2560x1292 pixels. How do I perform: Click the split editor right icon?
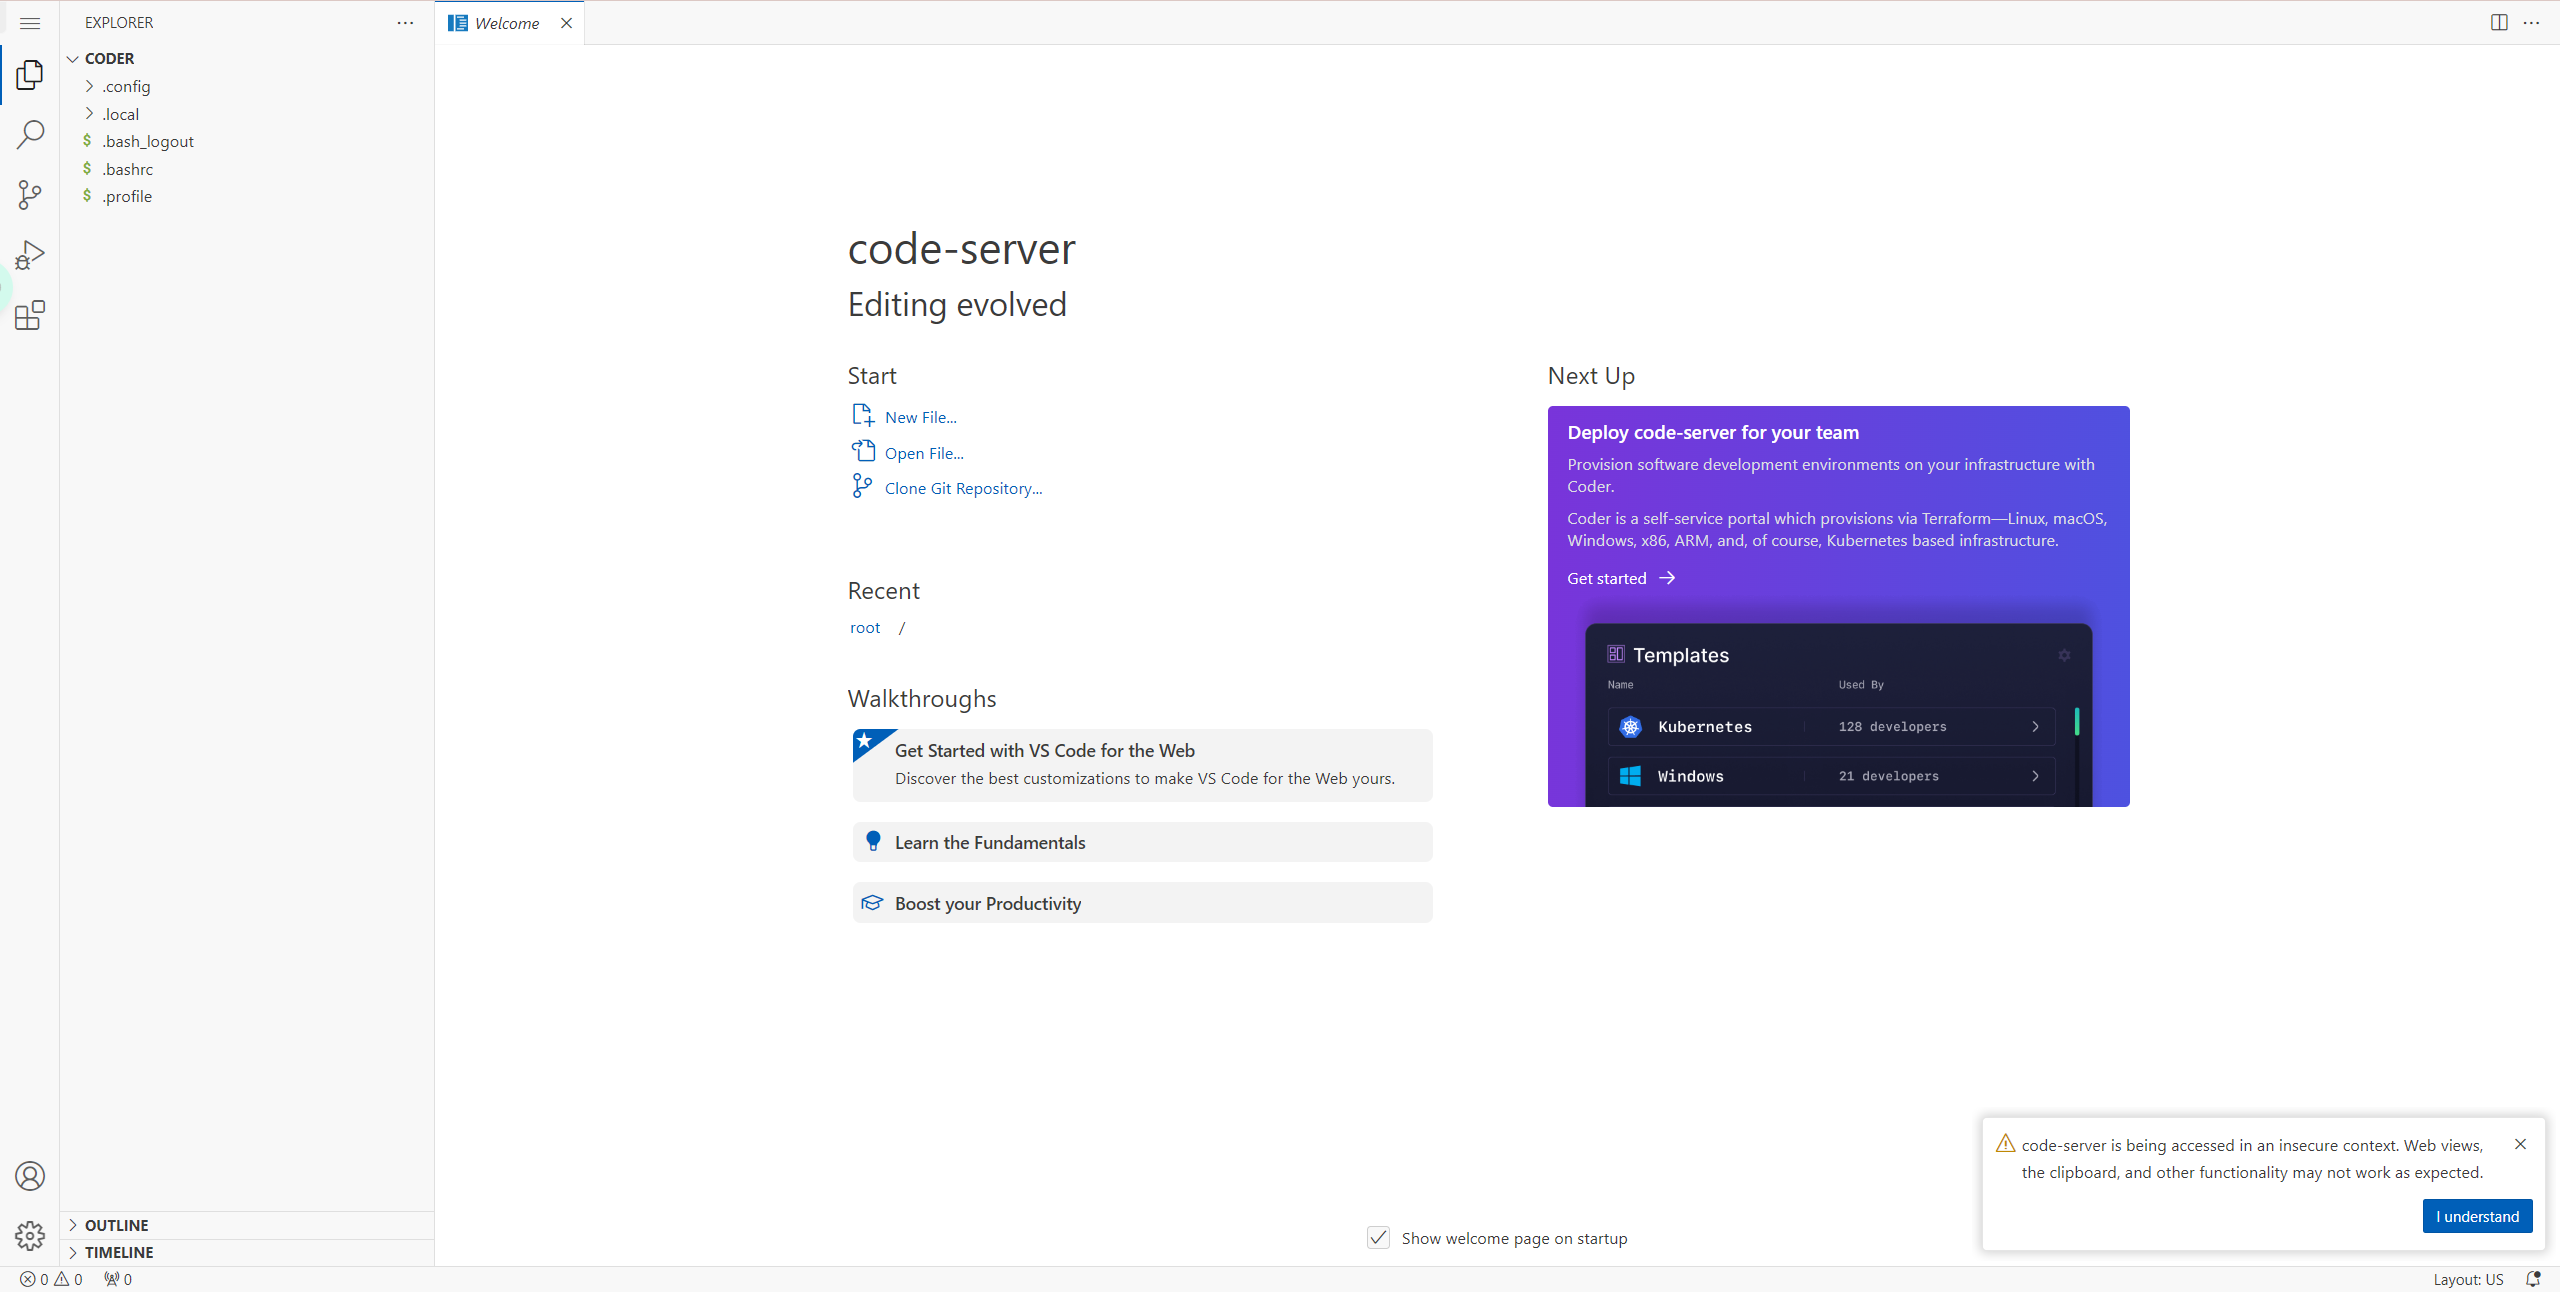[x=2499, y=22]
